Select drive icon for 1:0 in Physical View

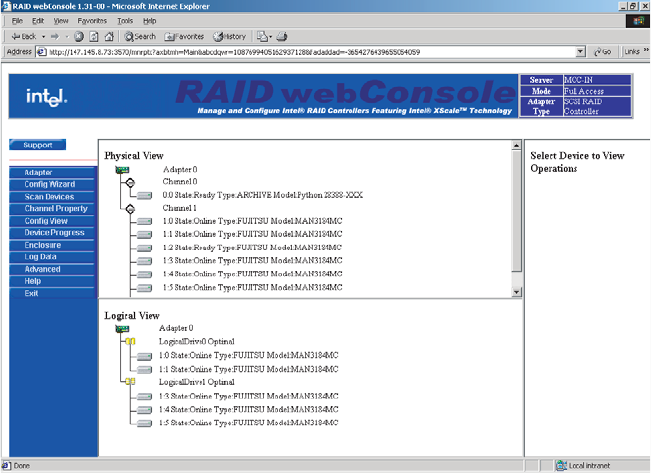point(144,221)
